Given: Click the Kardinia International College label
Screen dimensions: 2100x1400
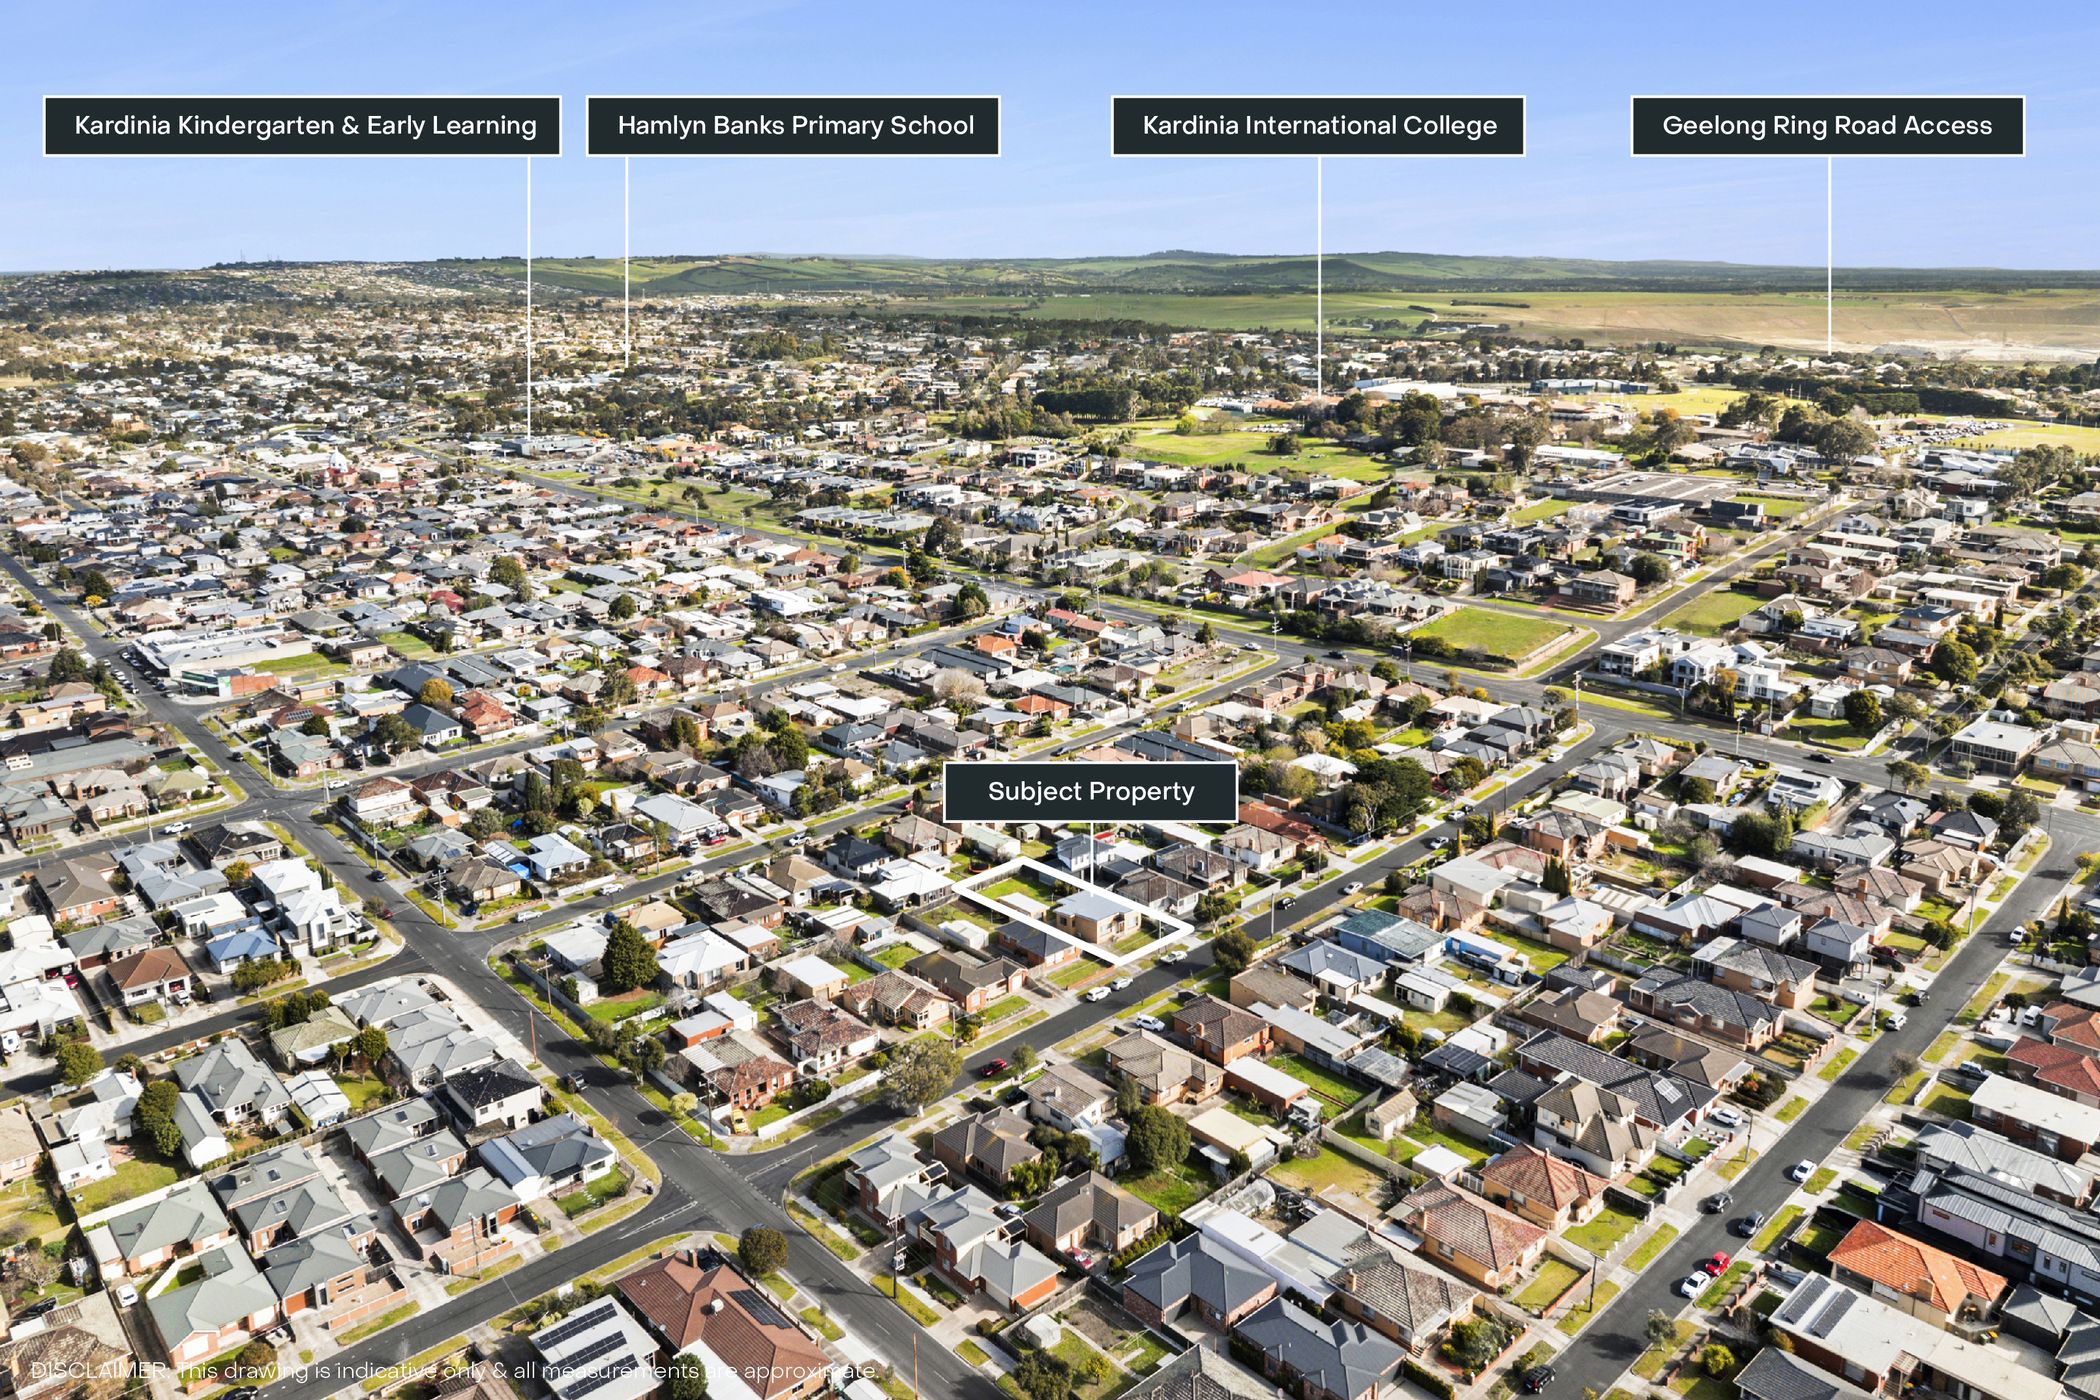Looking at the screenshot, I should tap(1318, 126).
